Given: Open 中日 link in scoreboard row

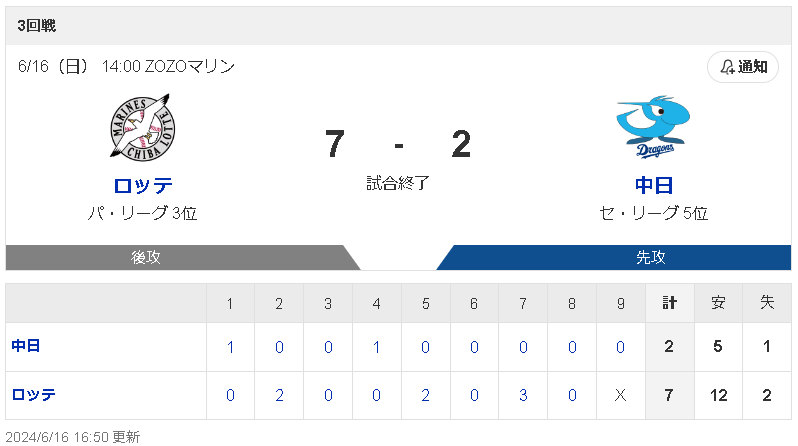Looking at the screenshot, I should click(25, 346).
